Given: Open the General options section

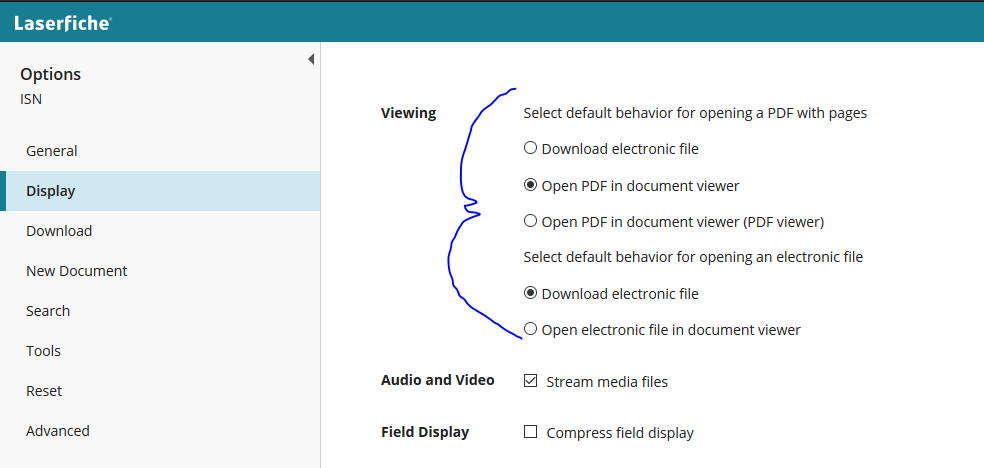Looking at the screenshot, I should (x=160, y=151).
